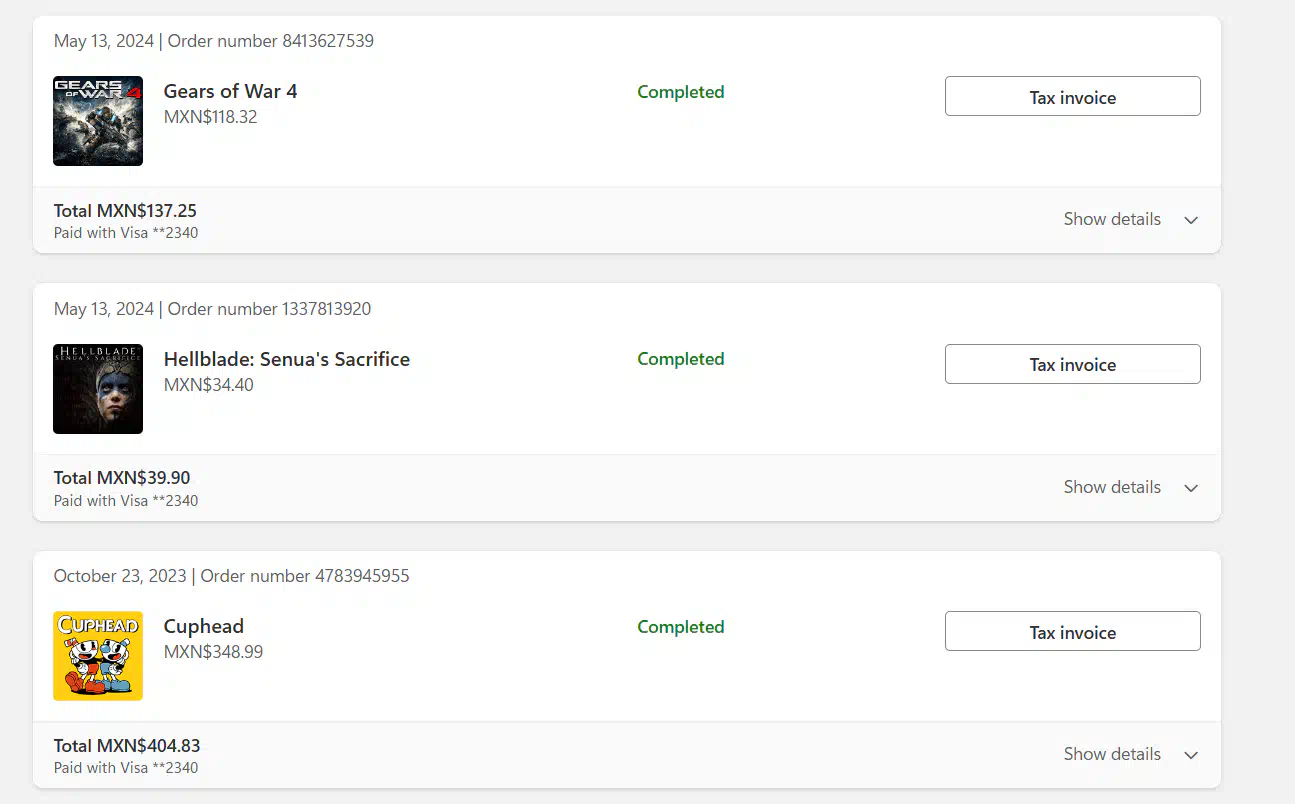Expand chevron arrow for Gears of War order

(1191, 220)
